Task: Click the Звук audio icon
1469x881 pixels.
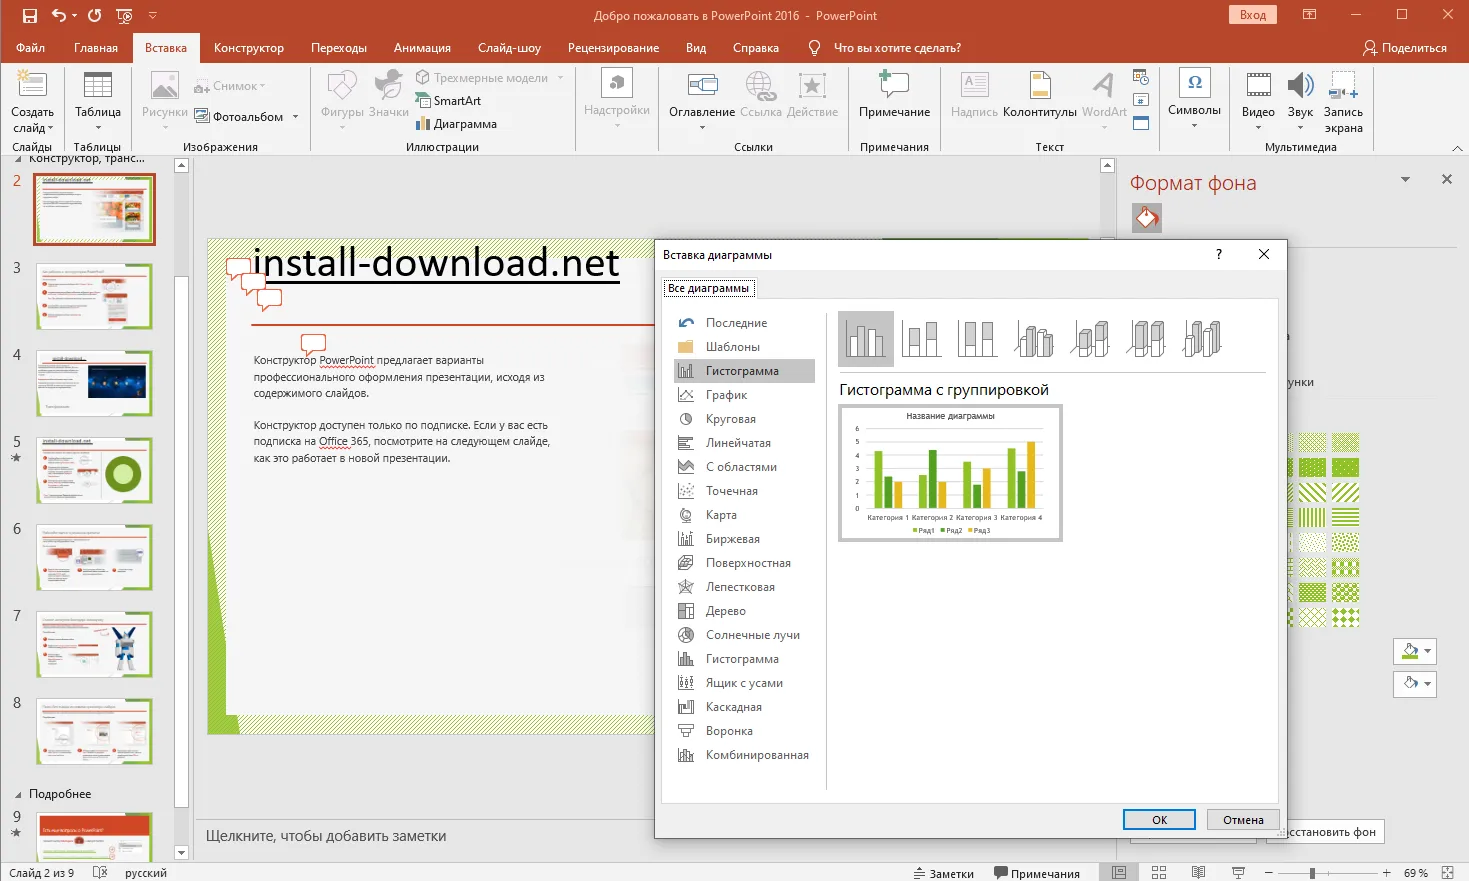Action: [x=1300, y=86]
